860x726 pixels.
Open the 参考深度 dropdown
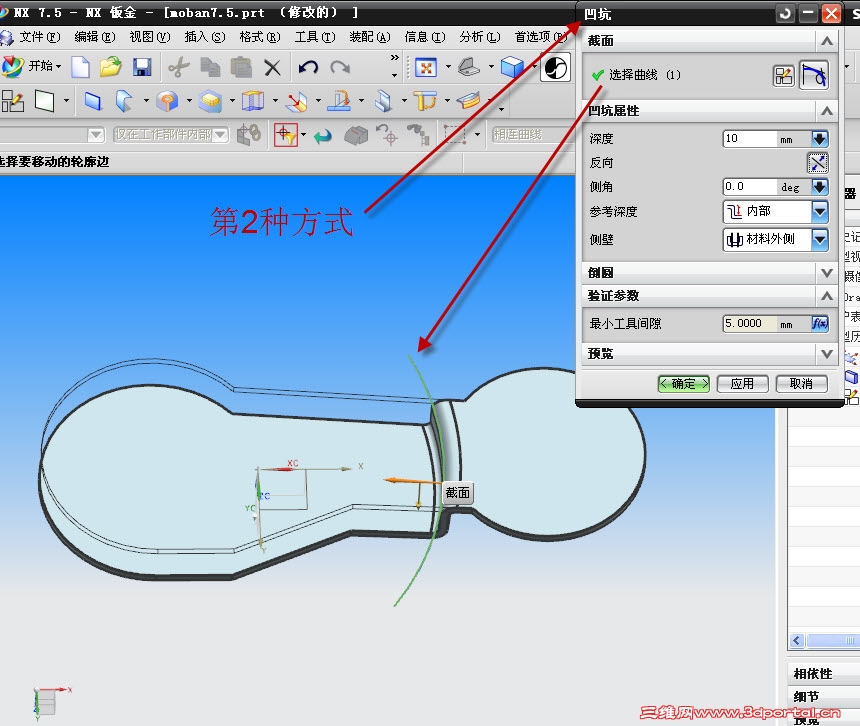[819, 211]
